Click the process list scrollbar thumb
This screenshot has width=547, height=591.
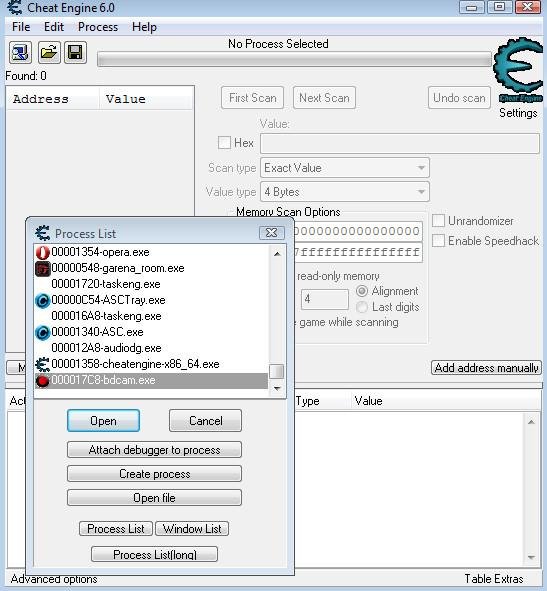[x=277, y=371]
